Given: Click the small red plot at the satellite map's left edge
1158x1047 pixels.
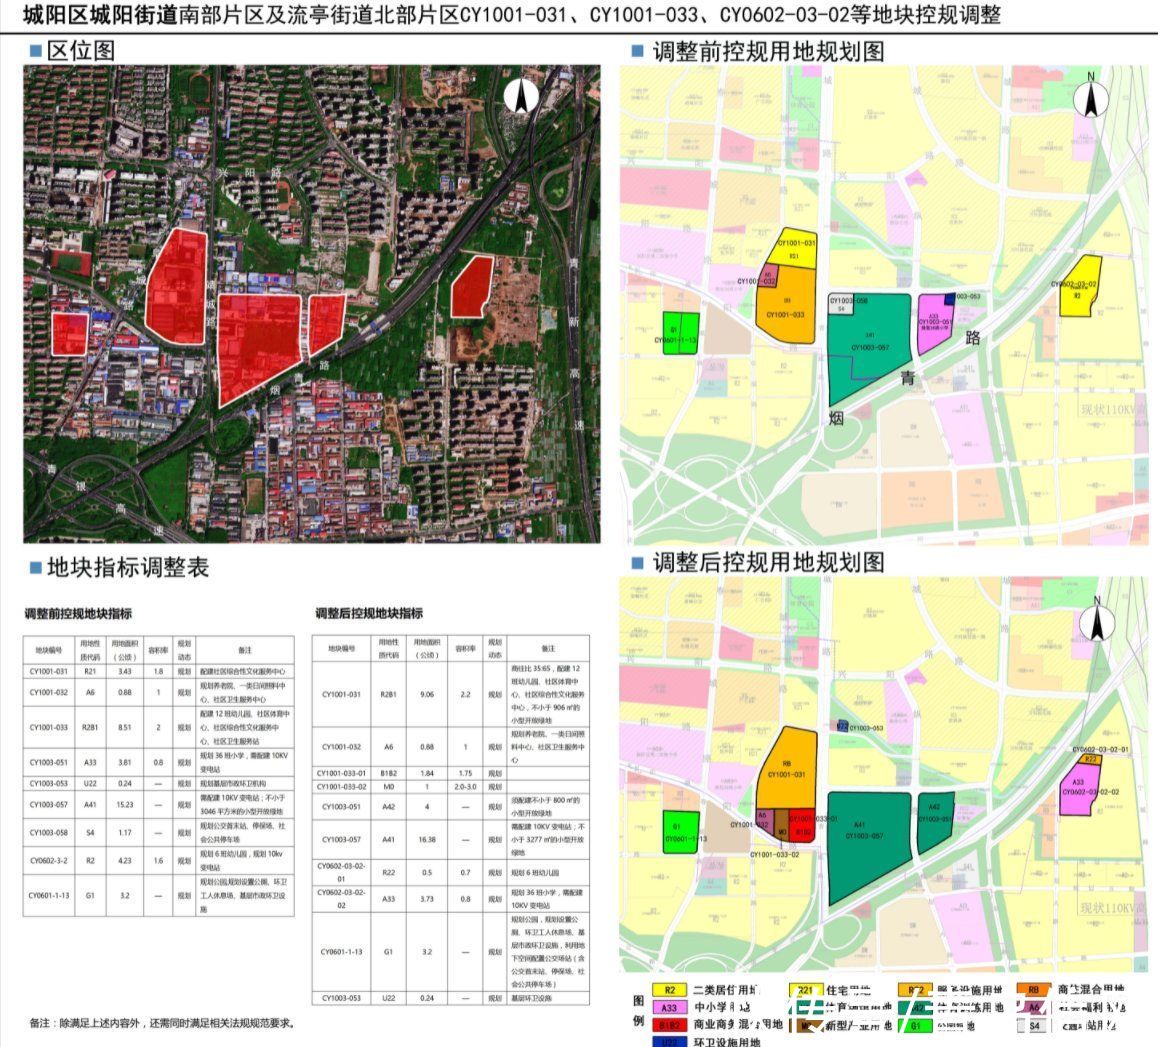Looking at the screenshot, I should (70, 333).
